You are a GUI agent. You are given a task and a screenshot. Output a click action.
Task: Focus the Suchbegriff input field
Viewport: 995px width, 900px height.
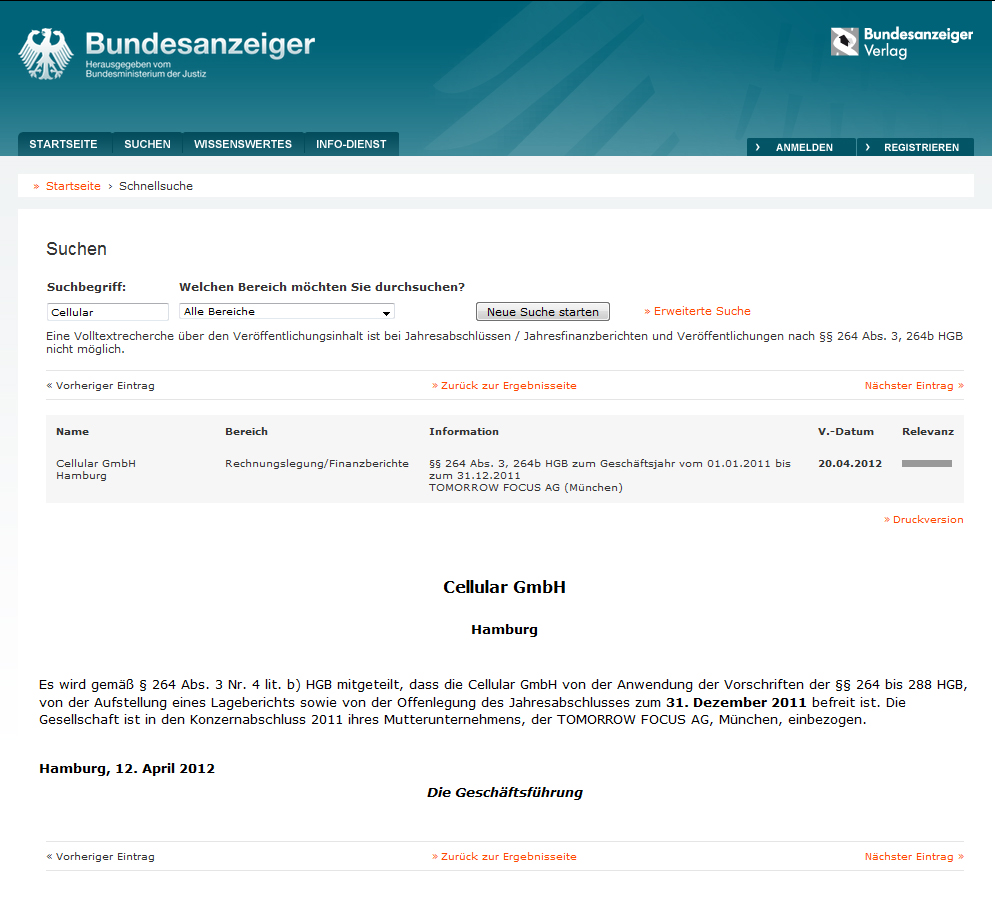(108, 312)
